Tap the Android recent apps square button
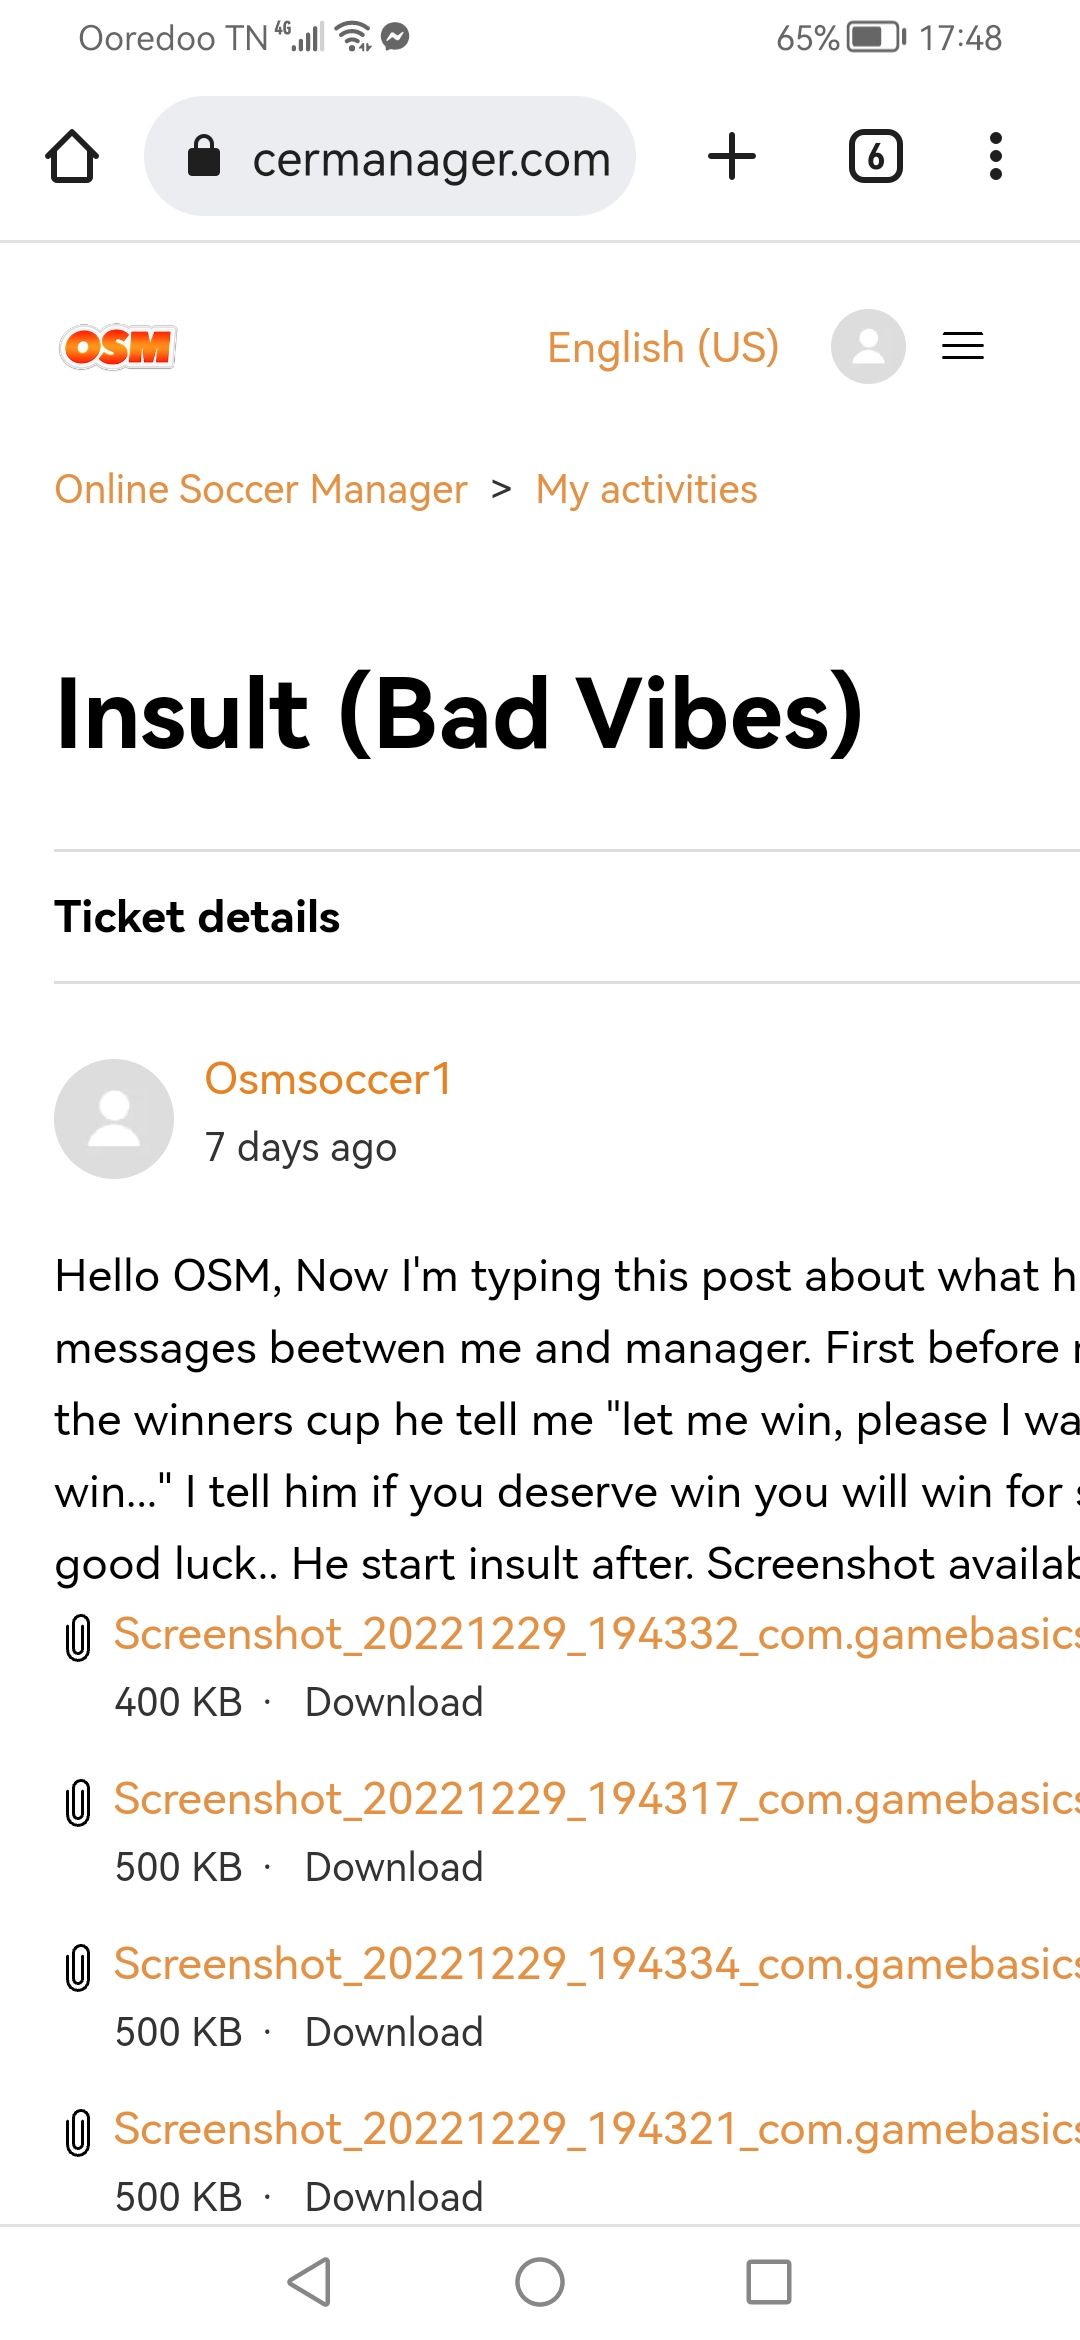Image resolution: width=1080 pixels, height=2340 pixels. (x=769, y=2282)
